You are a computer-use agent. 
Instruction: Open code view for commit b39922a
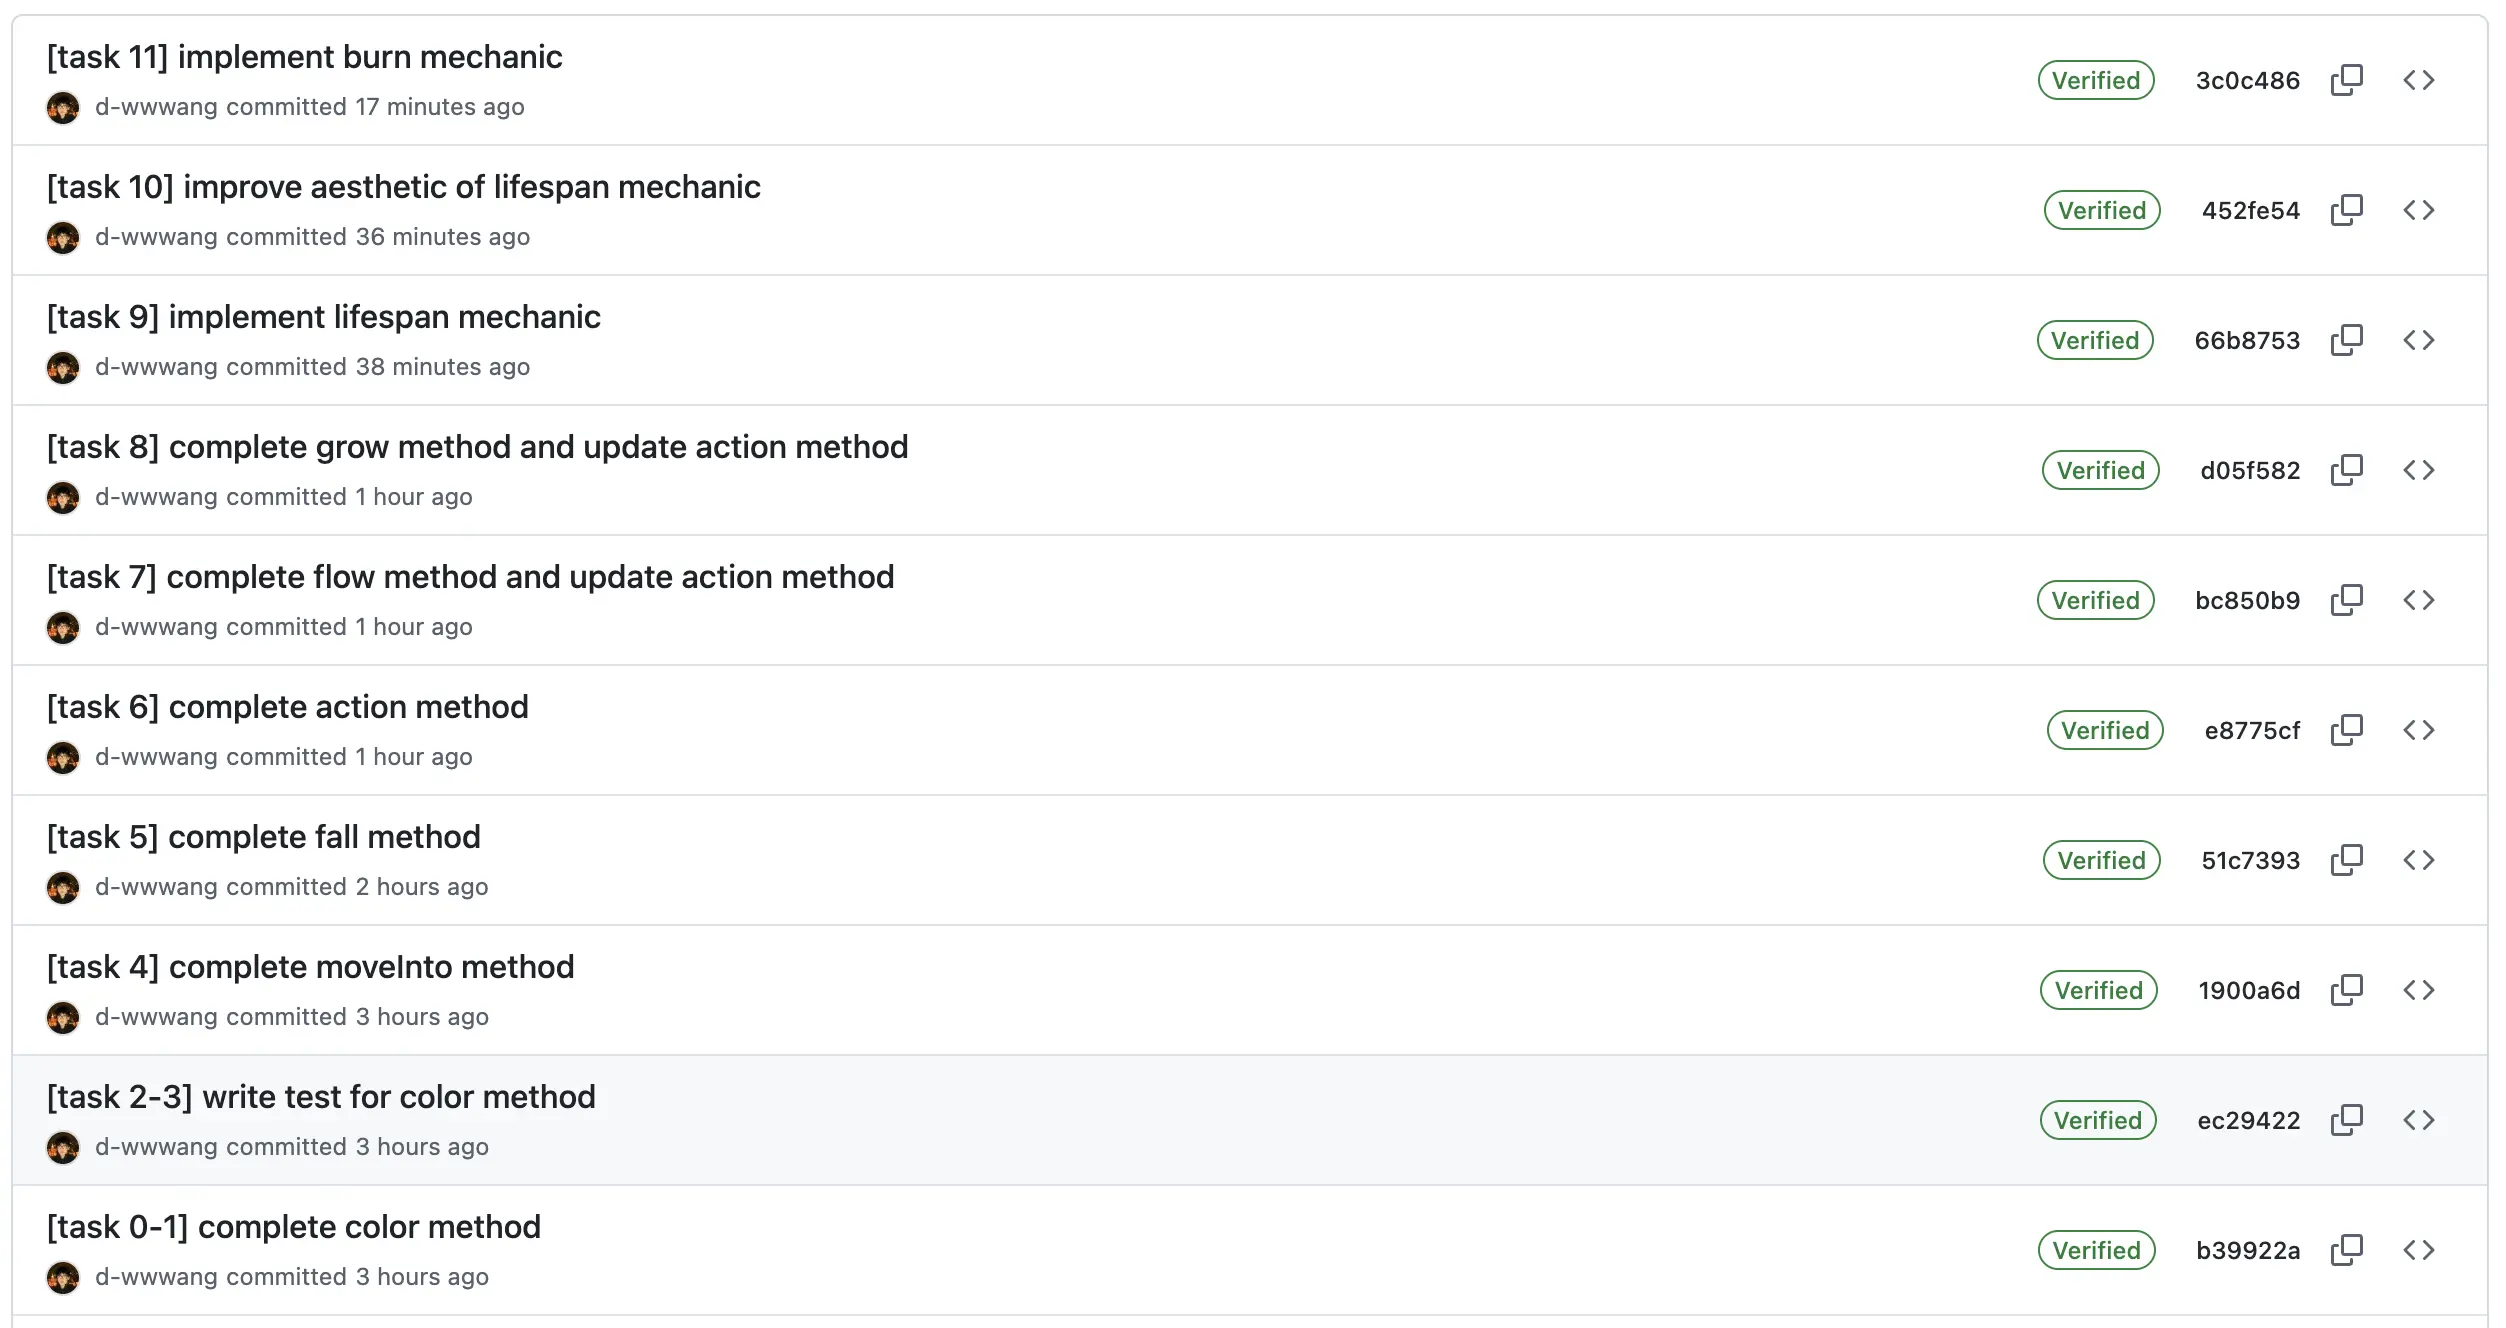[2421, 1249]
